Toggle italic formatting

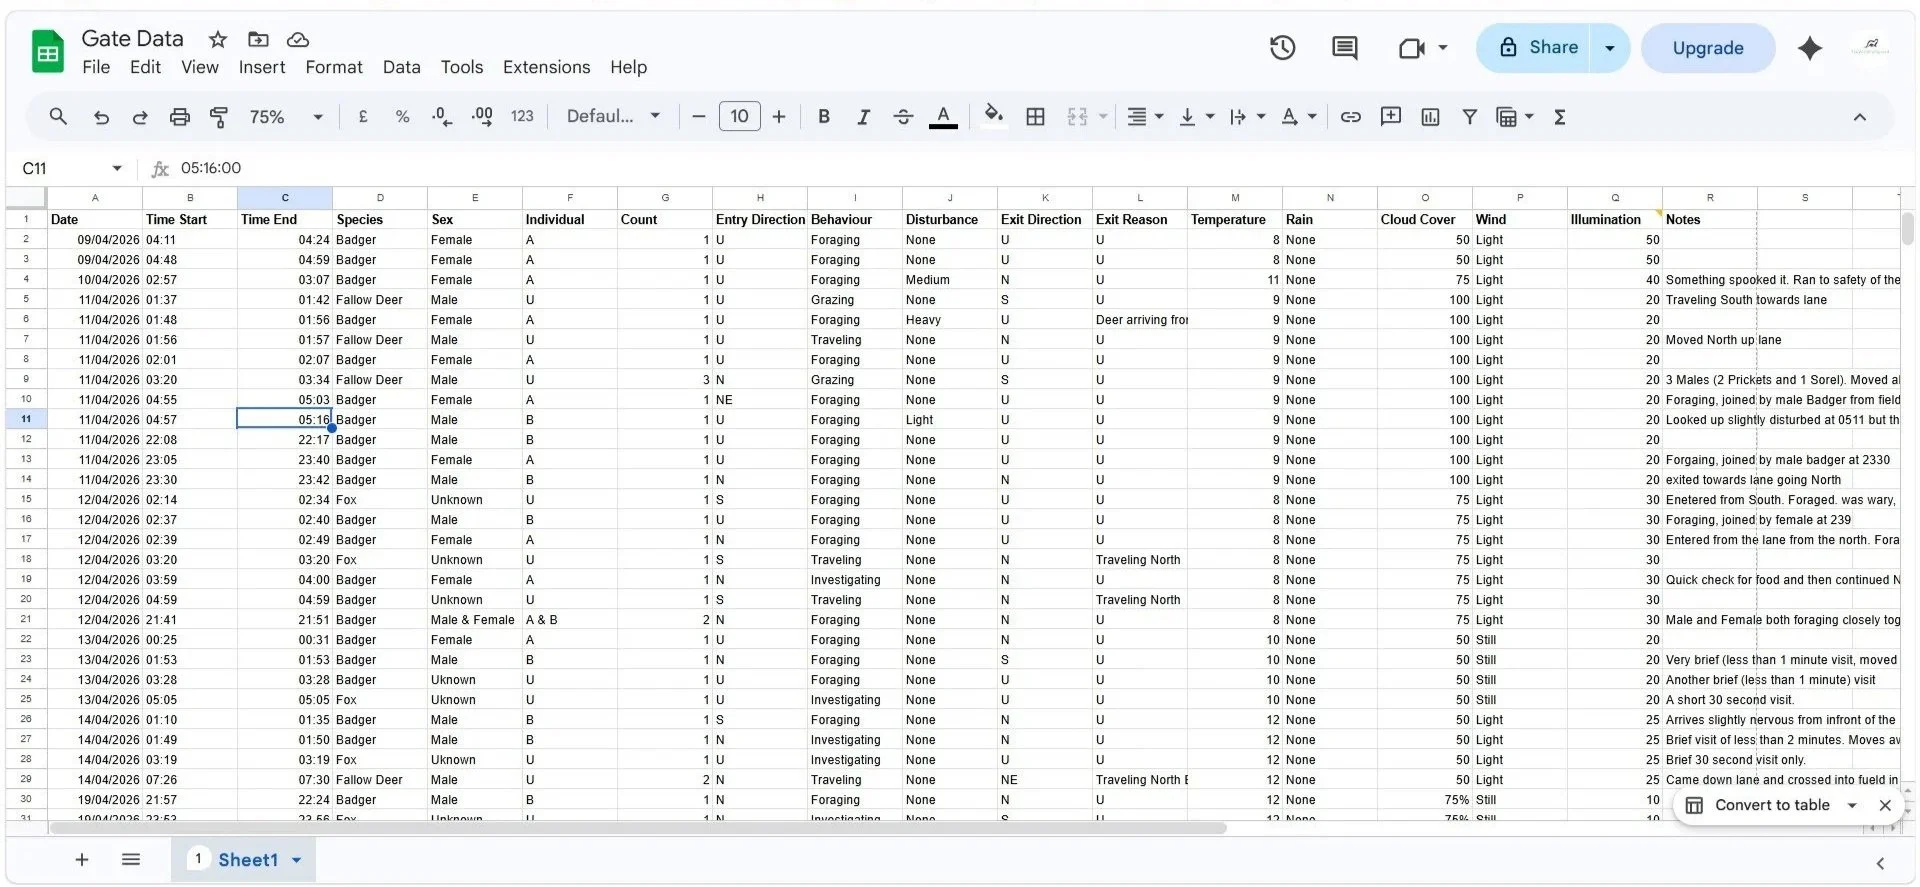pyautogui.click(x=863, y=117)
